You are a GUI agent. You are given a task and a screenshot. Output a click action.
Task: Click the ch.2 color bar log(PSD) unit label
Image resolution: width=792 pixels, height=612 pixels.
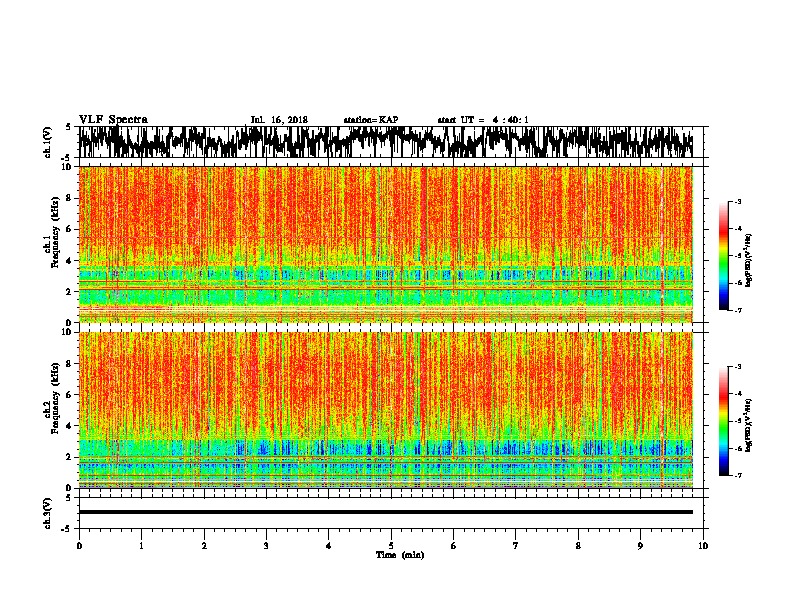pyautogui.click(x=749, y=425)
